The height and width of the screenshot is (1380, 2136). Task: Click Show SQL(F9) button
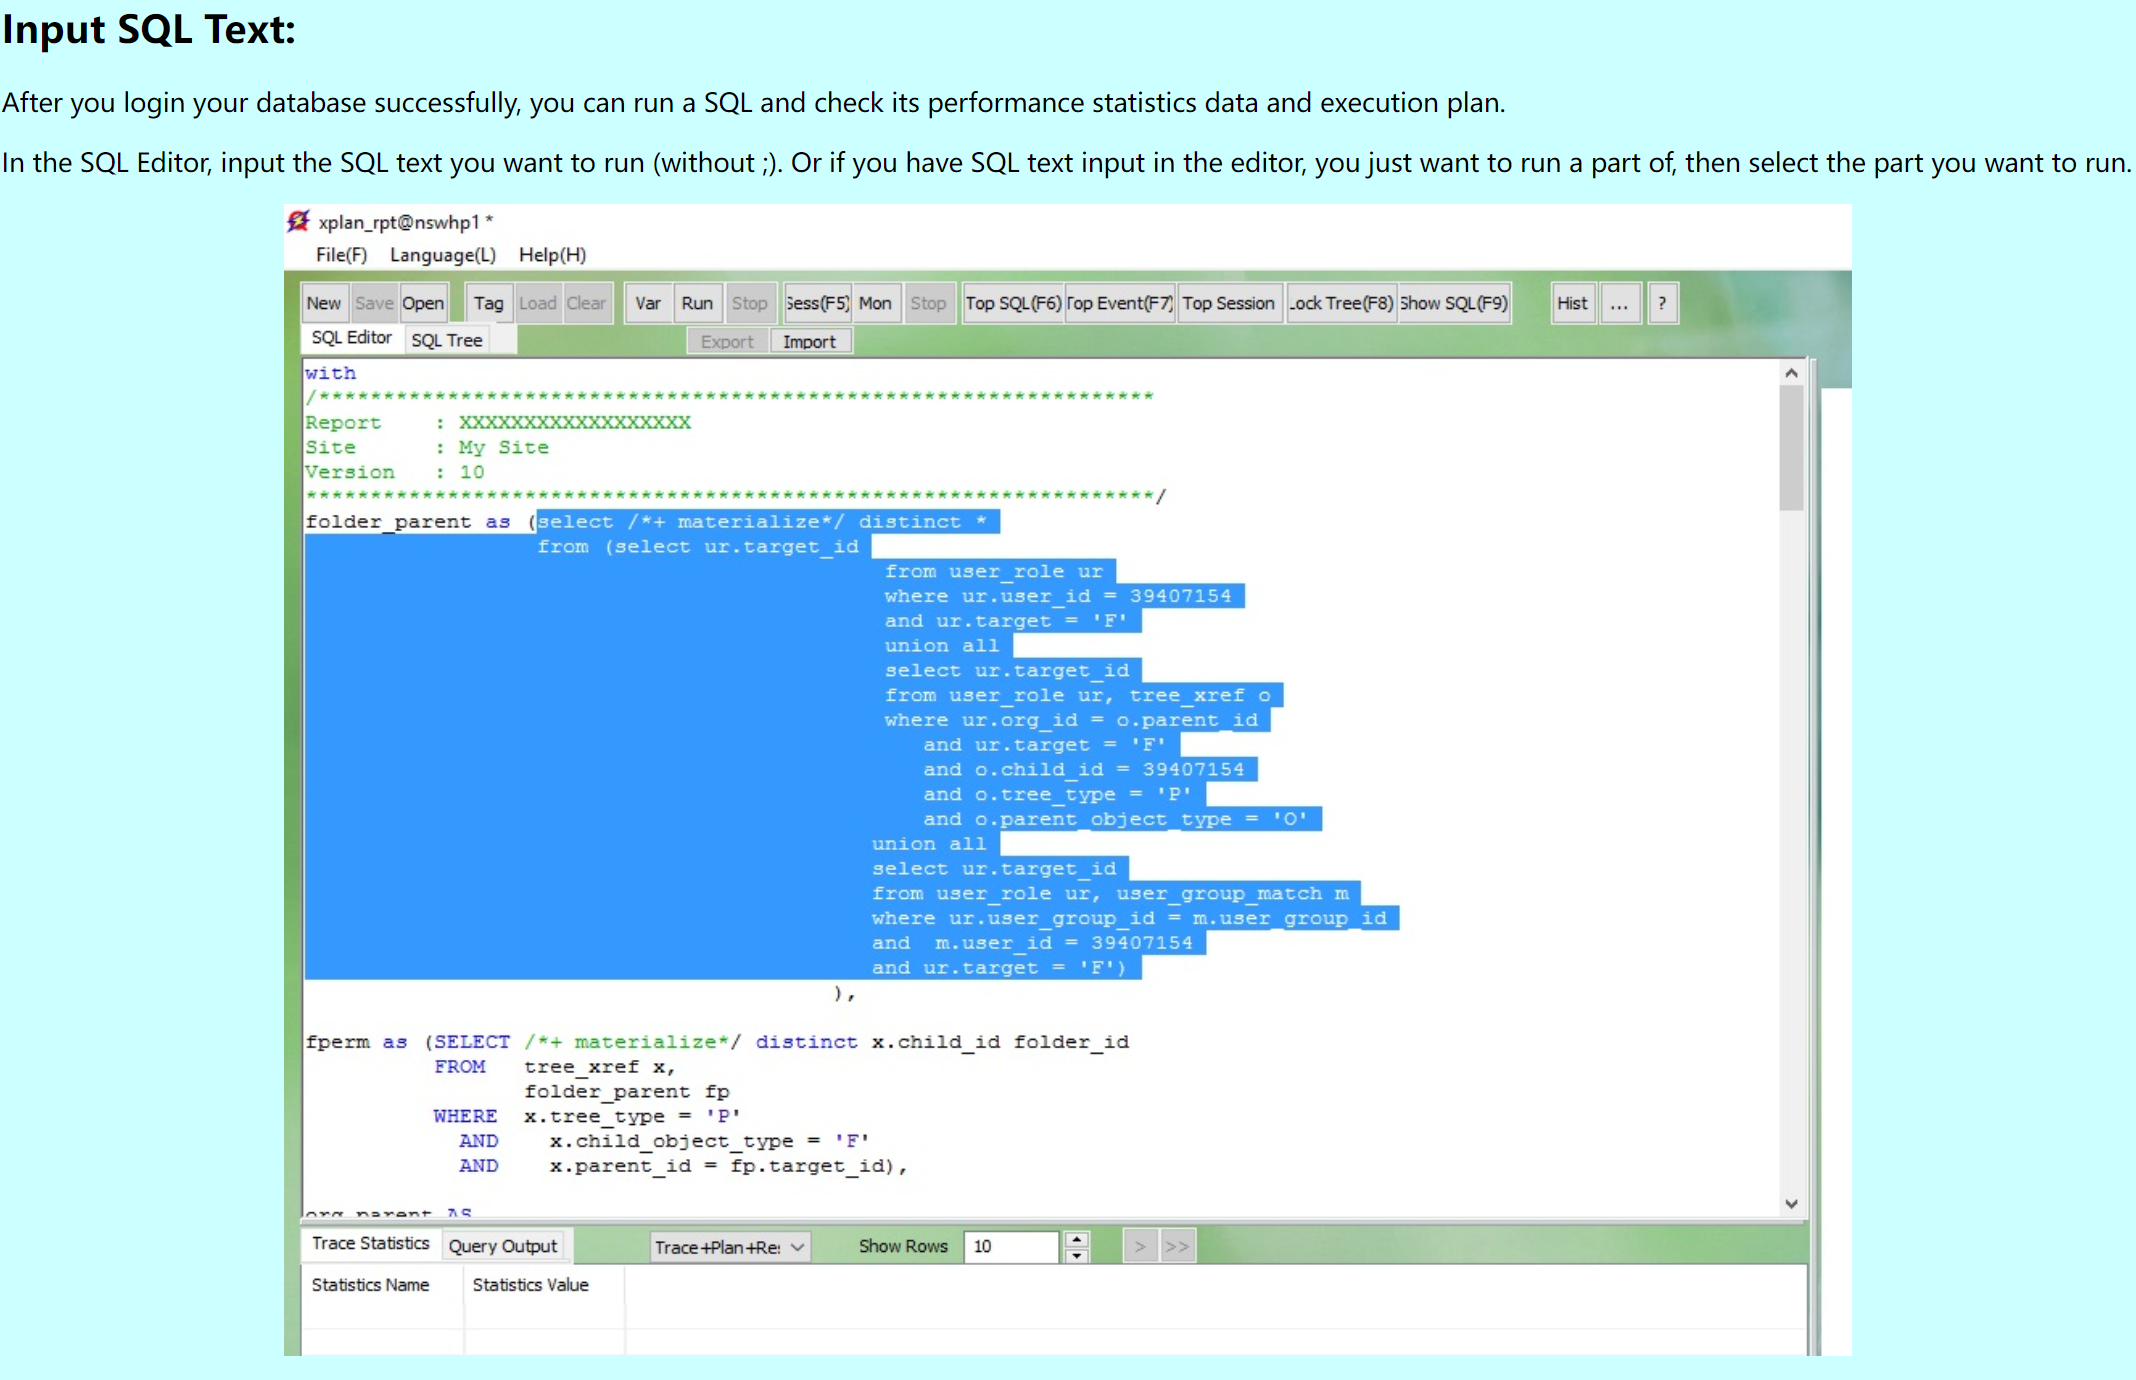[x=1453, y=303]
